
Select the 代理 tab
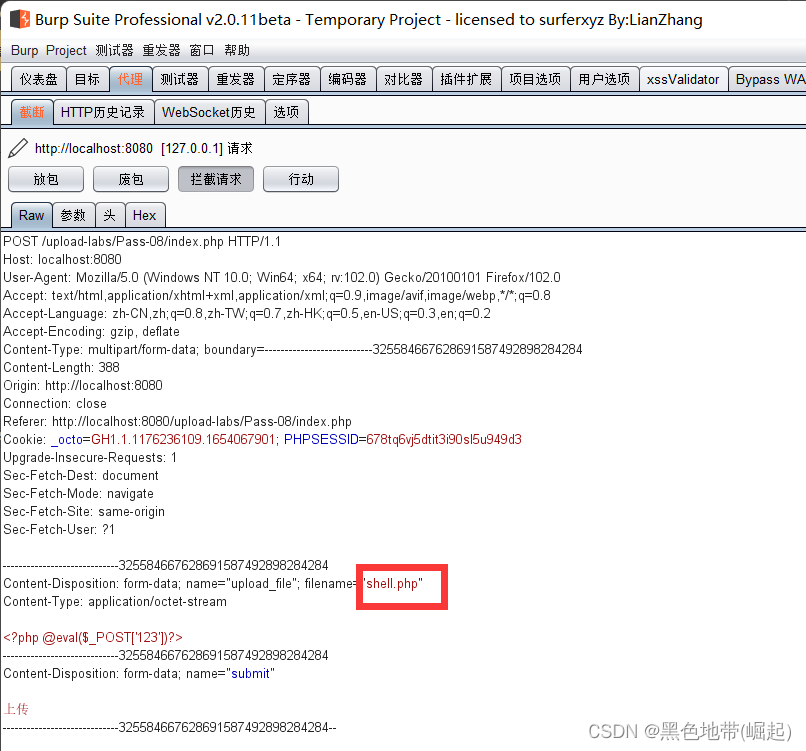coord(131,79)
